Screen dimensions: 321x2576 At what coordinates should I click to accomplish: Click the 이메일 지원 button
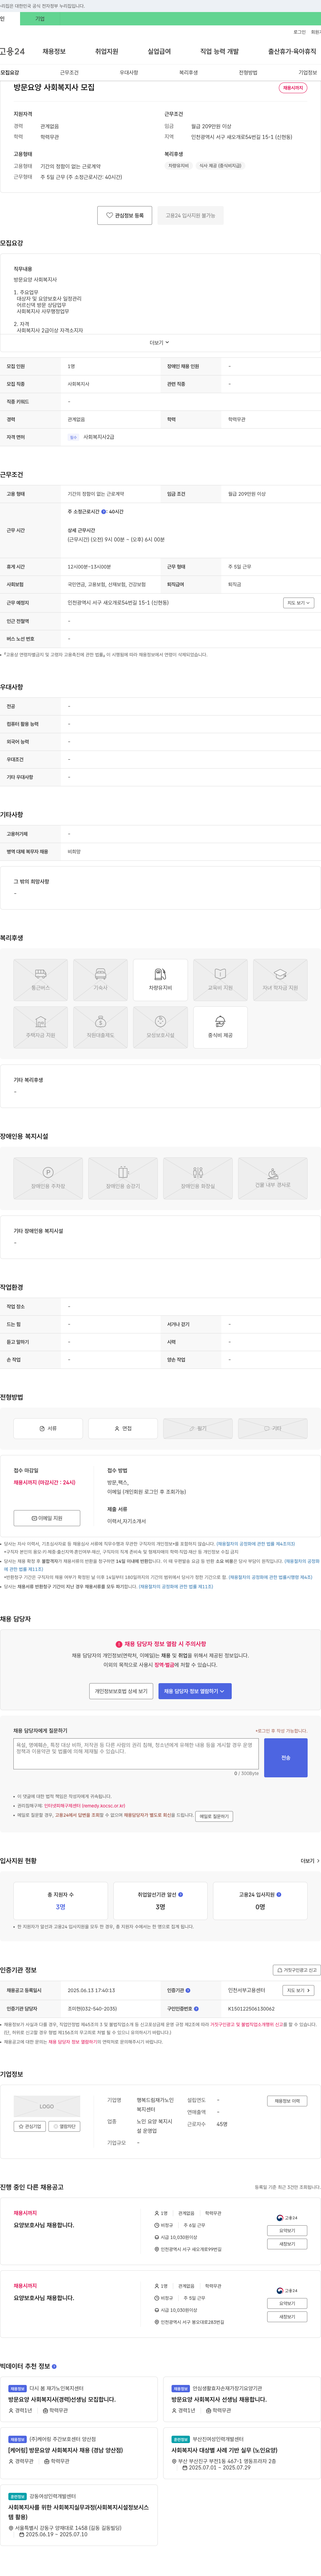tap(47, 1518)
